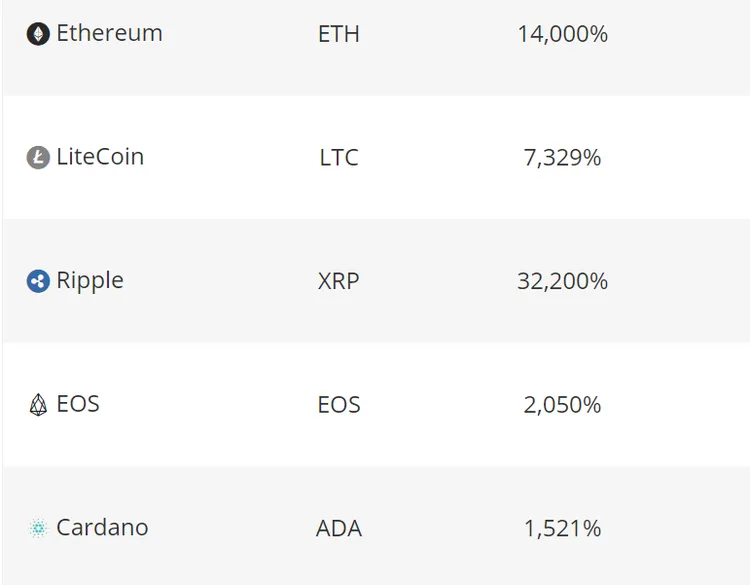Click the LTC ticker symbol
The image size is (750, 585).
coord(339,158)
